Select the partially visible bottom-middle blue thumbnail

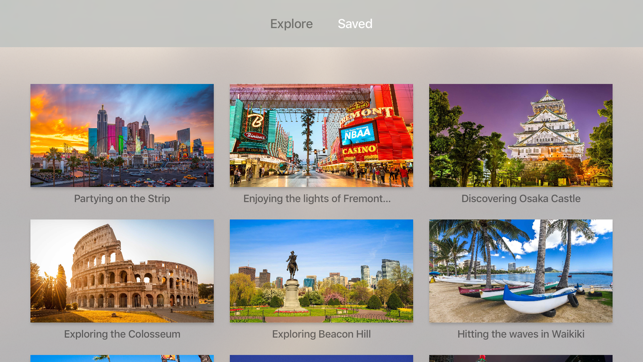click(x=322, y=359)
